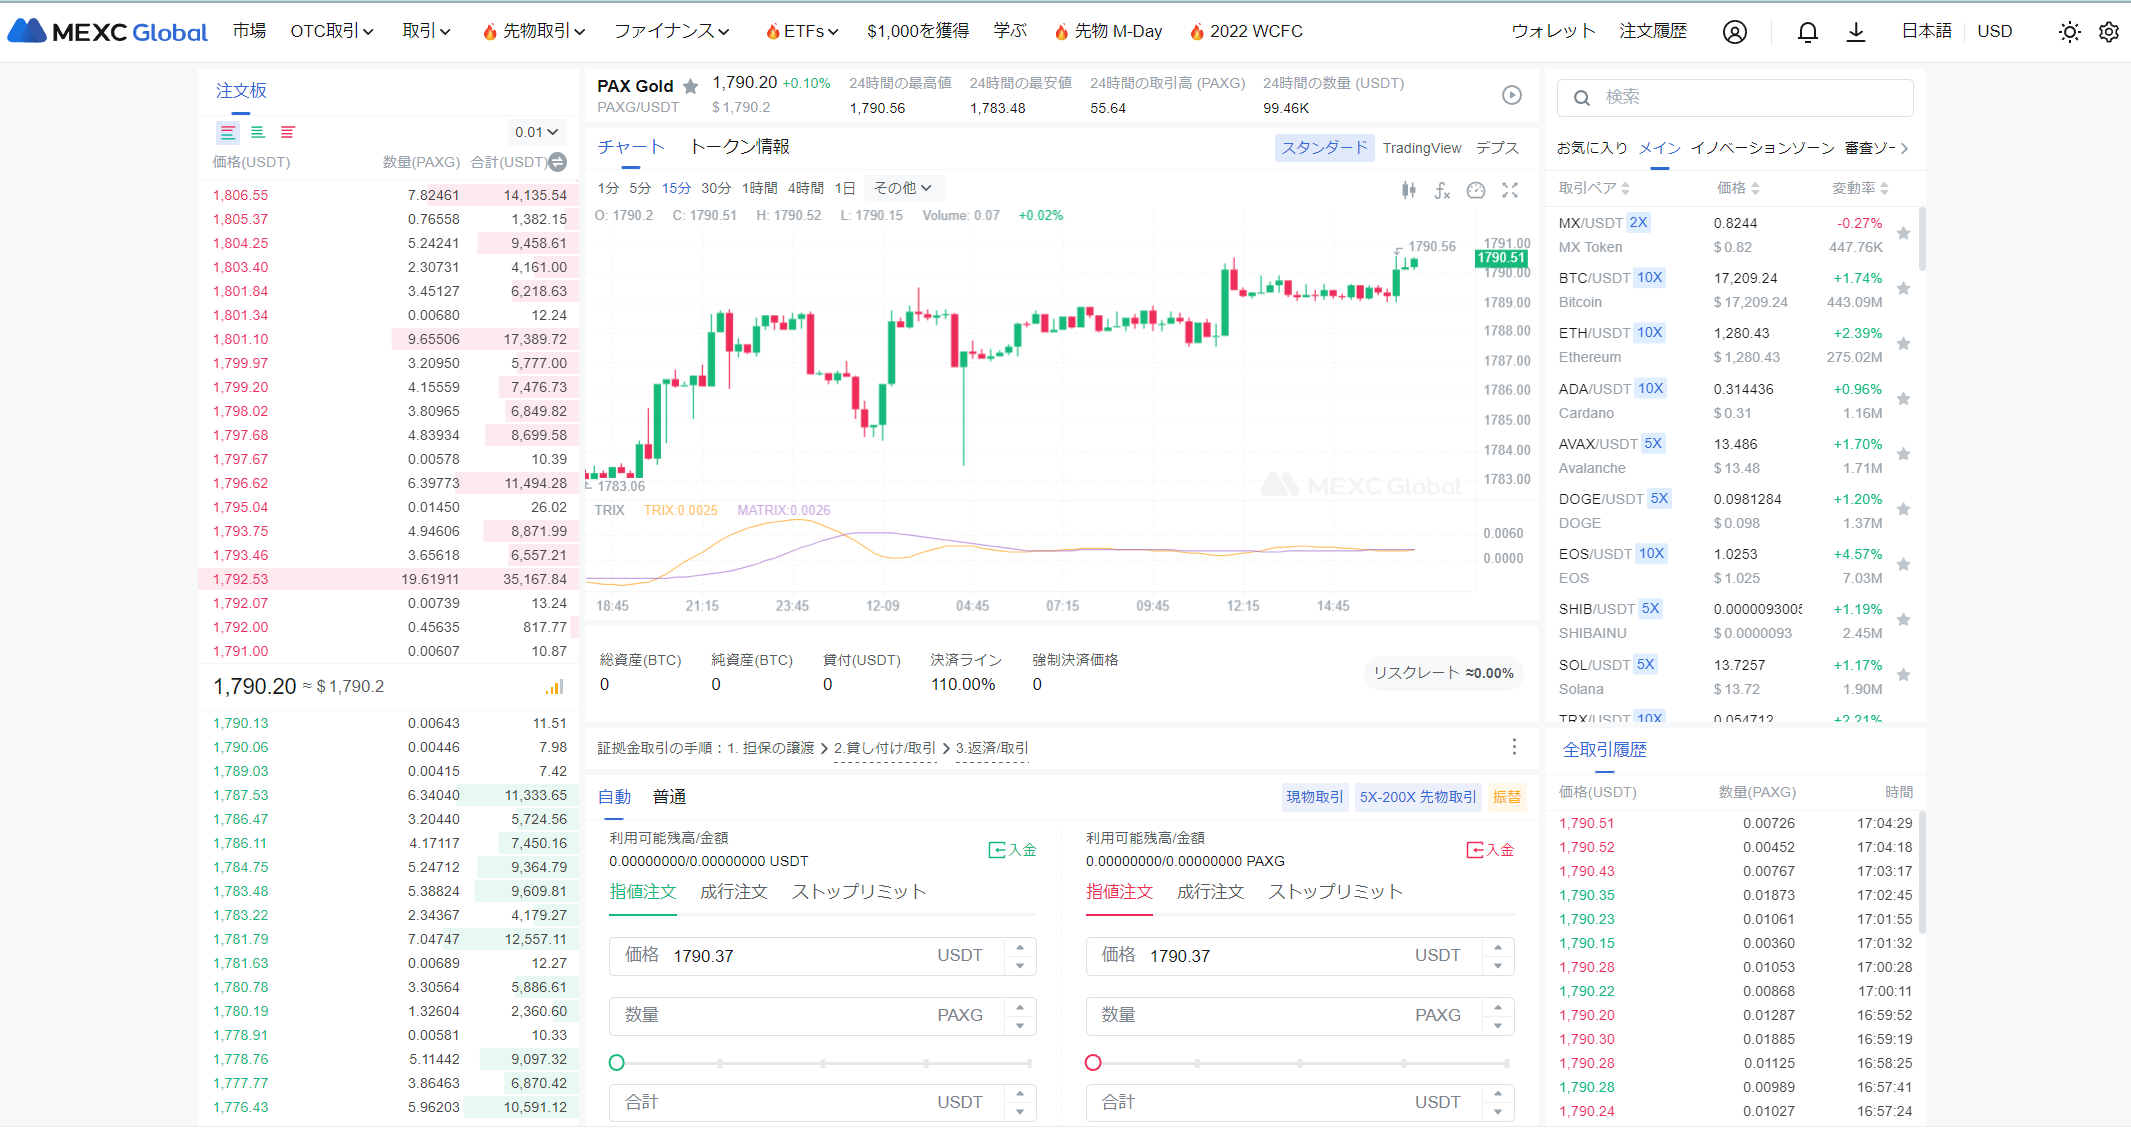Viewport: 2131px width, 1129px height.
Task: Open the user account profile icon
Action: (x=1735, y=32)
